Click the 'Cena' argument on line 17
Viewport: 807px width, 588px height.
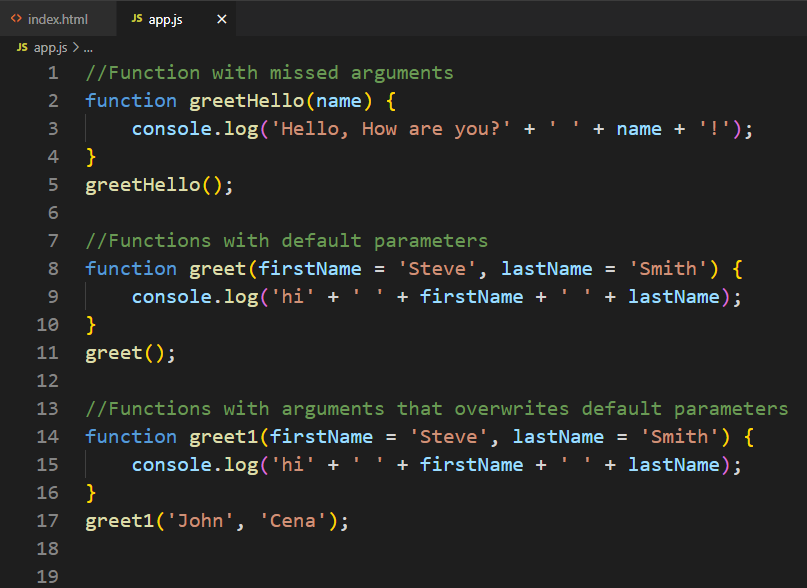pyautogui.click(x=293, y=521)
